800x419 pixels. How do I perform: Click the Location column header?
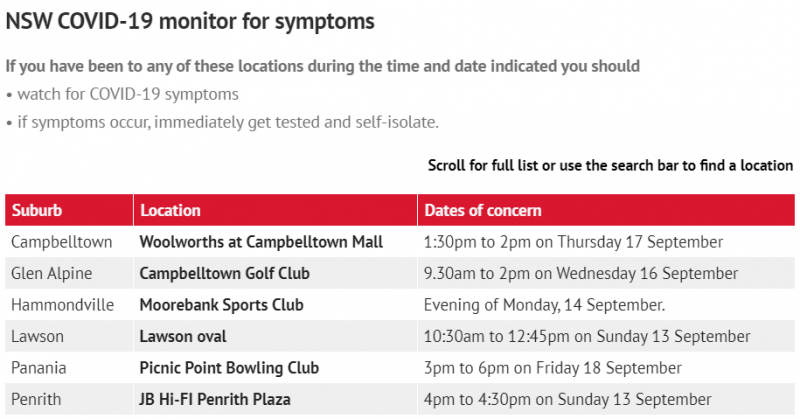pyautogui.click(x=276, y=210)
